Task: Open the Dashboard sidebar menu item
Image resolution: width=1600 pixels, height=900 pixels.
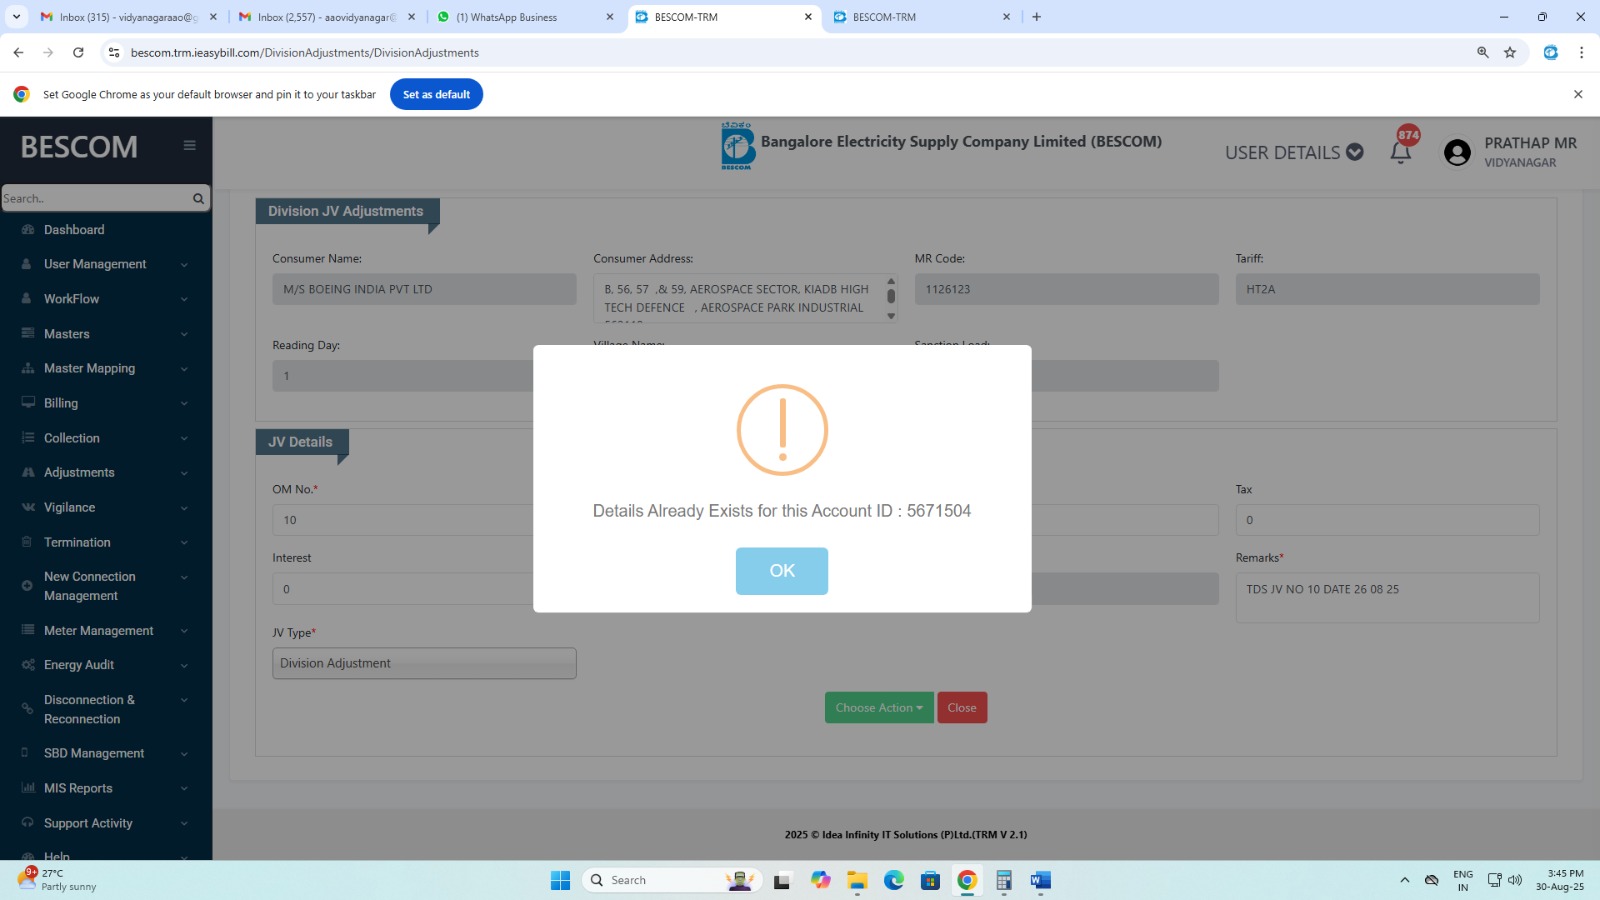Action: tap(74, 230)
